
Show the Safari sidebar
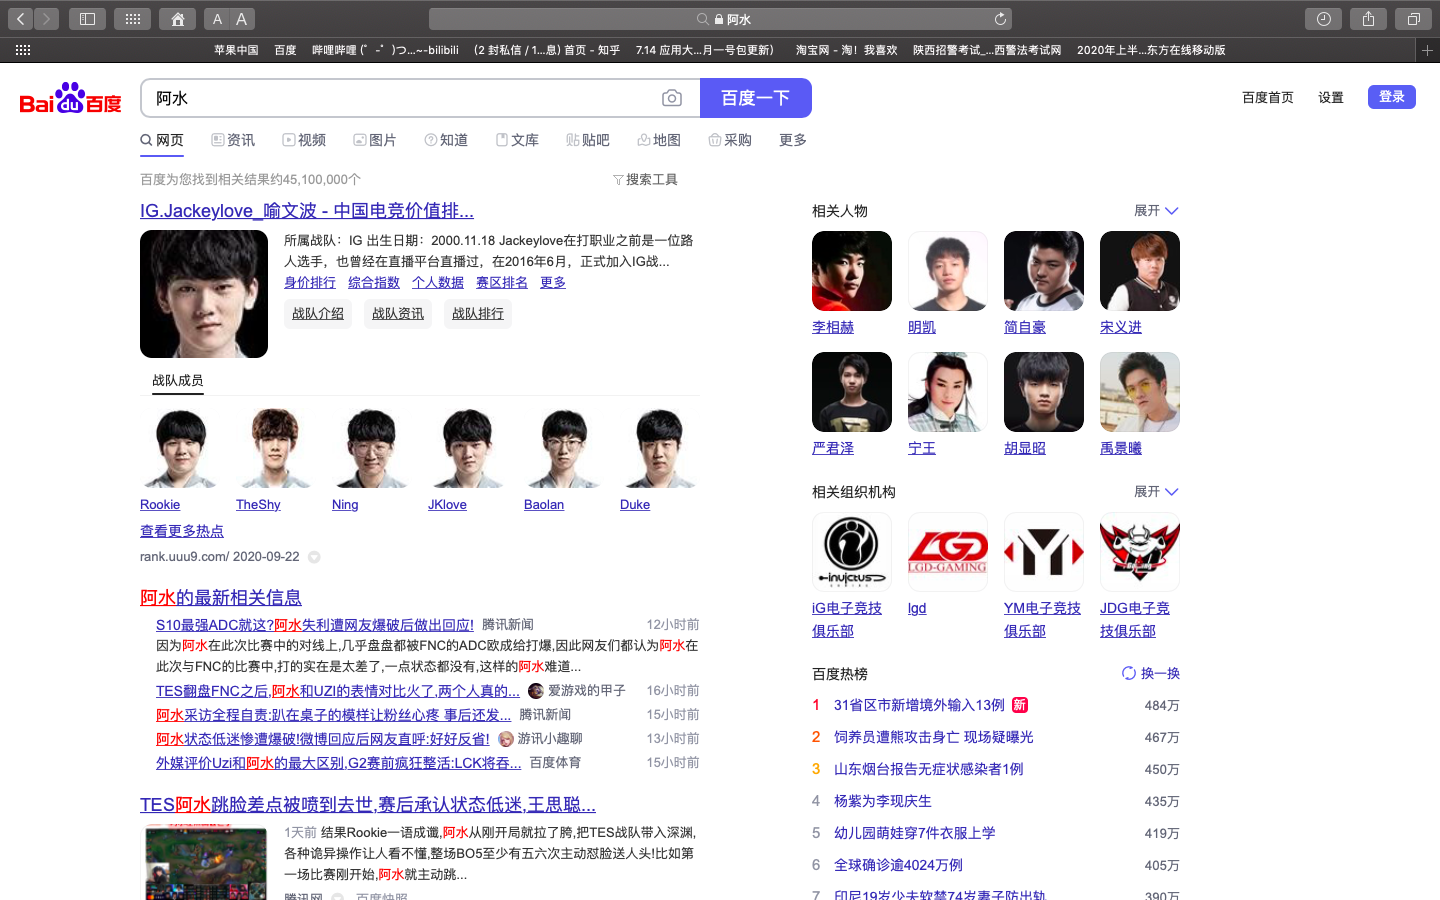tap(87, 19)
